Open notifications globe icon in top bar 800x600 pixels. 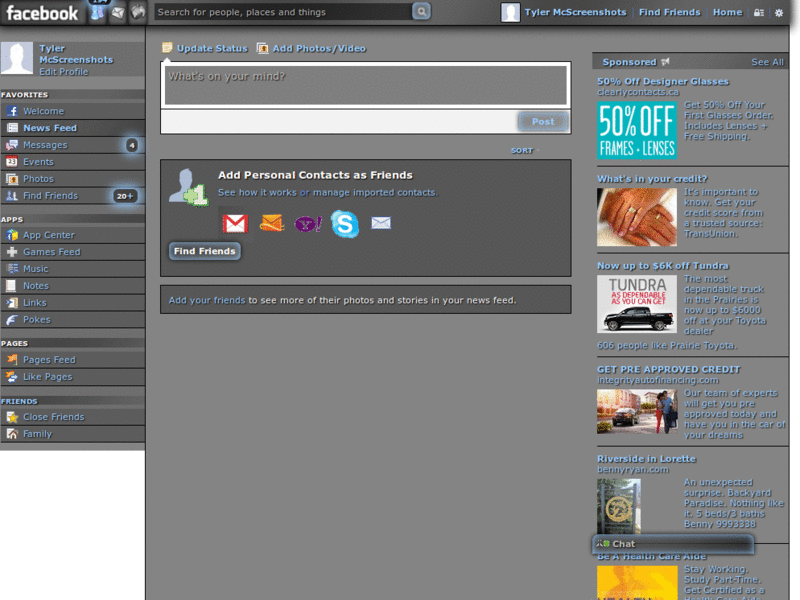tap(138, 12)
